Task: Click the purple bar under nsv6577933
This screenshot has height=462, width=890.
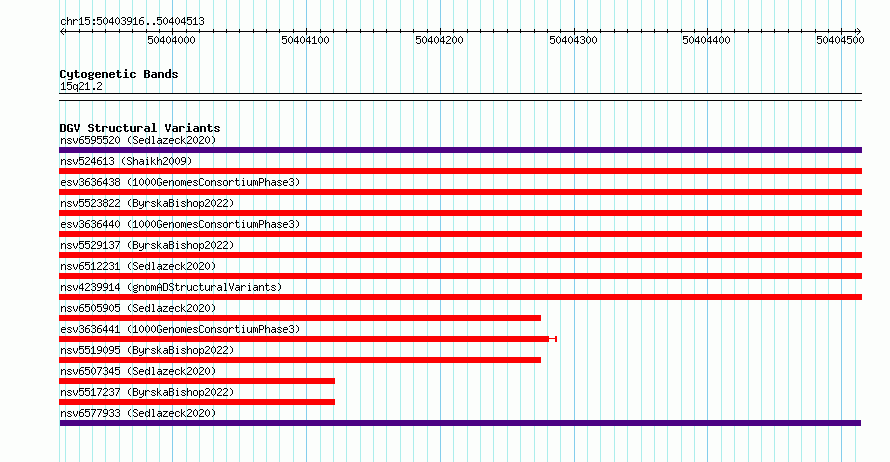Action: [460, 423]
